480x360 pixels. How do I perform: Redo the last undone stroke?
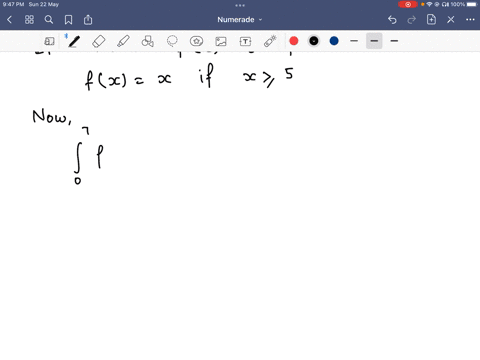click(412, 20)
